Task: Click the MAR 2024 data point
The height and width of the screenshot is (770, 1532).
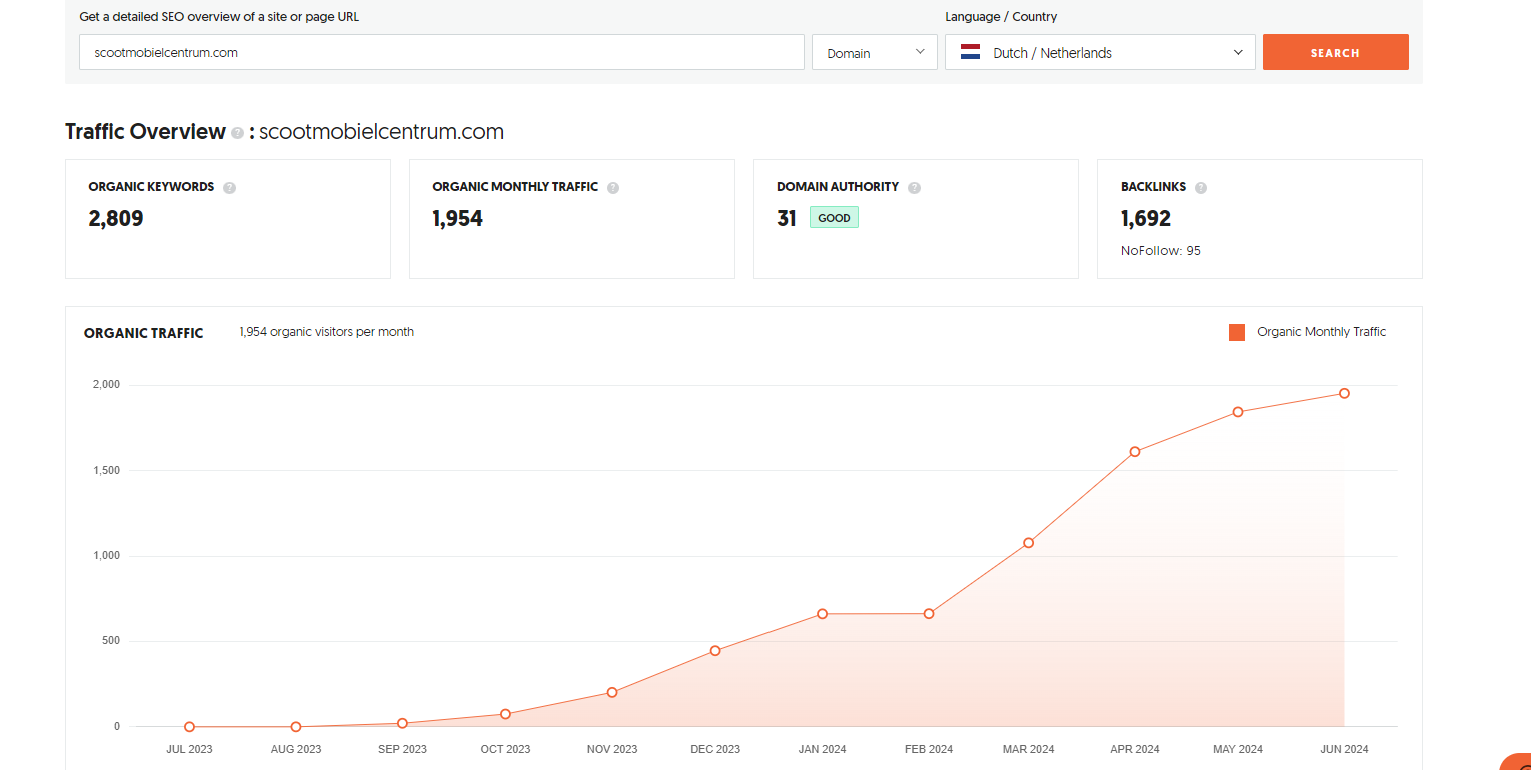Action: pyautogui.click(x=1028, y=543)
